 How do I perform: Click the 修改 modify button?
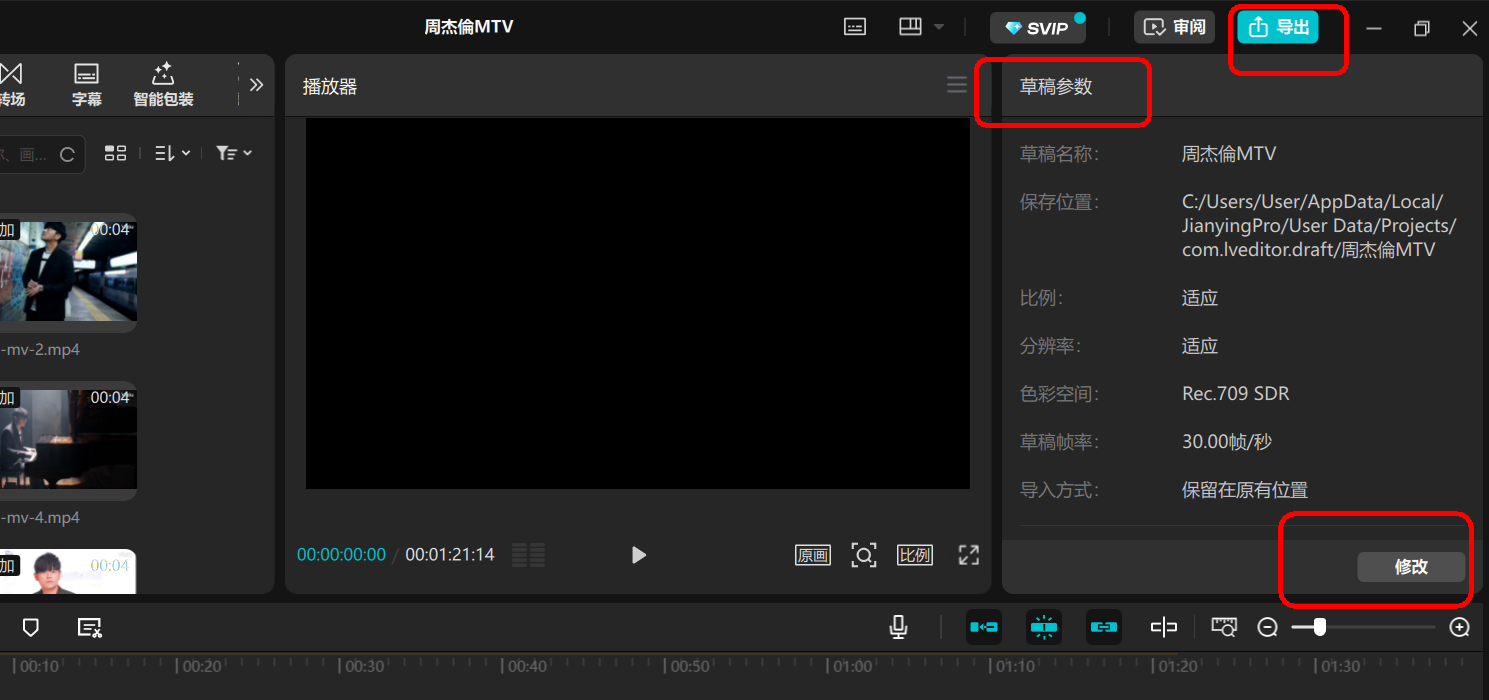click(1411, 567)
